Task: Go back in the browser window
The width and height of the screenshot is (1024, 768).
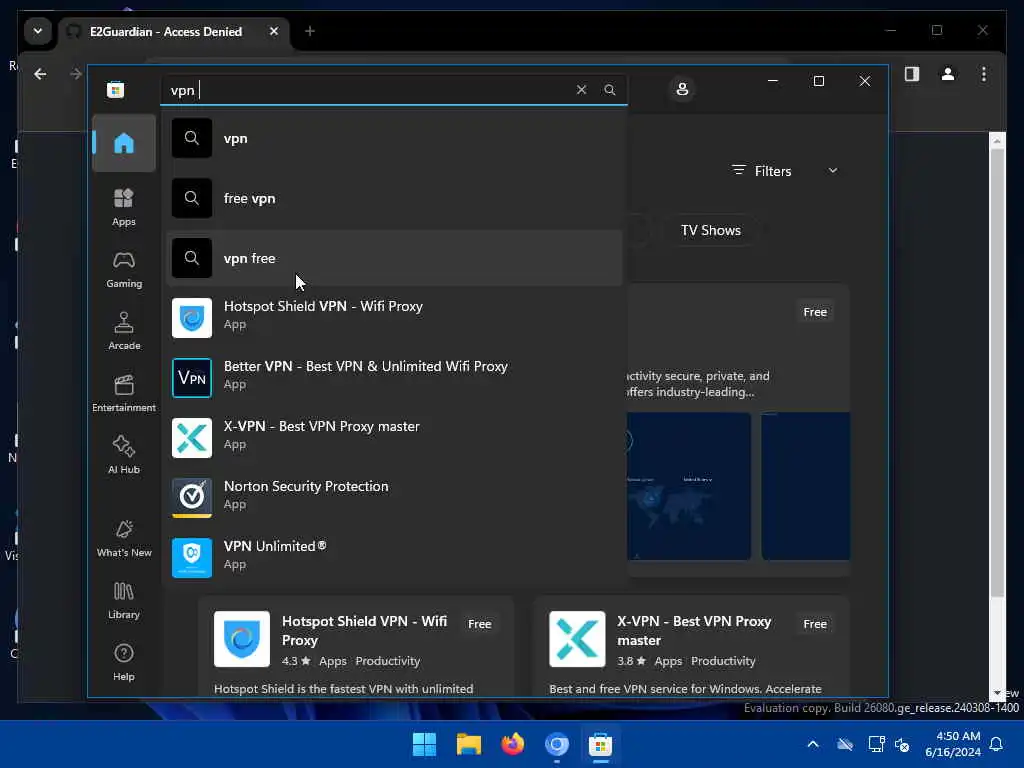Action: coord(40,74)
